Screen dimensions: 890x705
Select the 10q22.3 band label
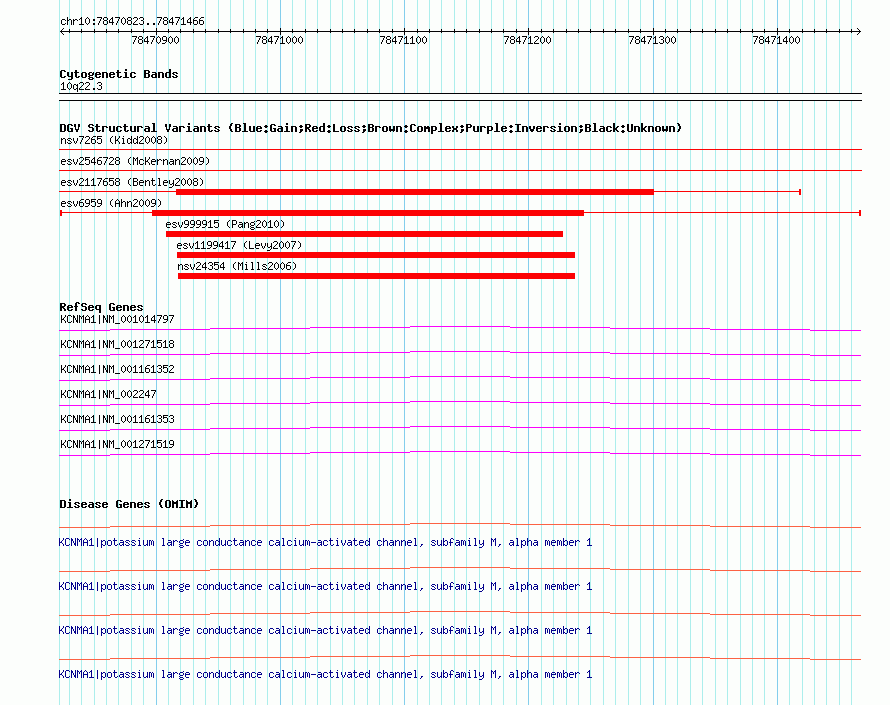pyautogui.click(x=81, y=86)
